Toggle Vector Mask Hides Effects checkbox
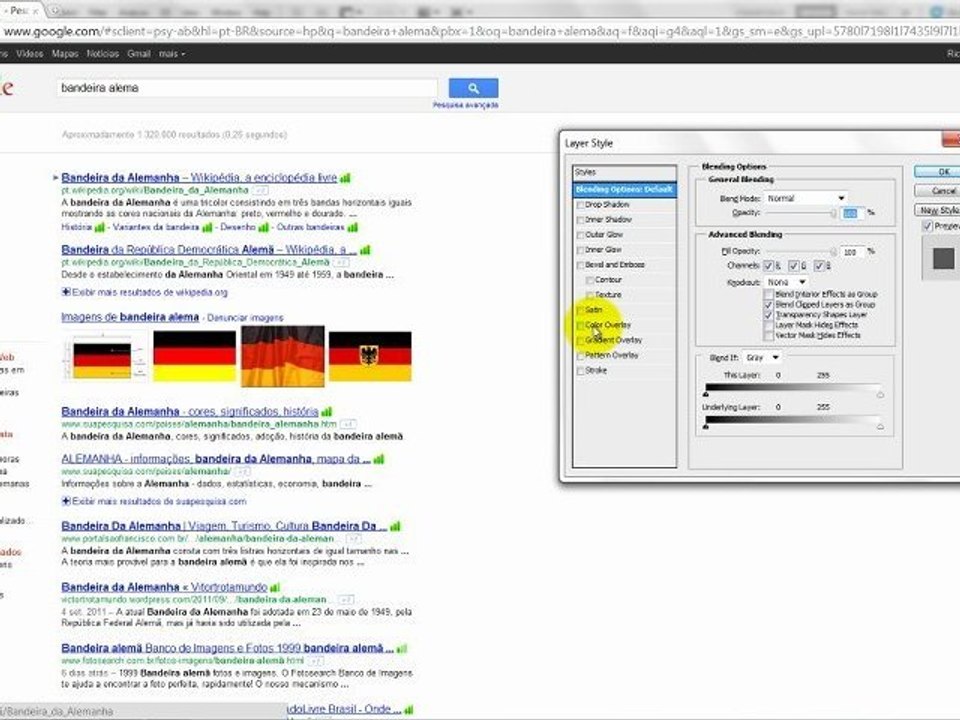The width and height of the screenshot is (960, 720). (768, 336)
